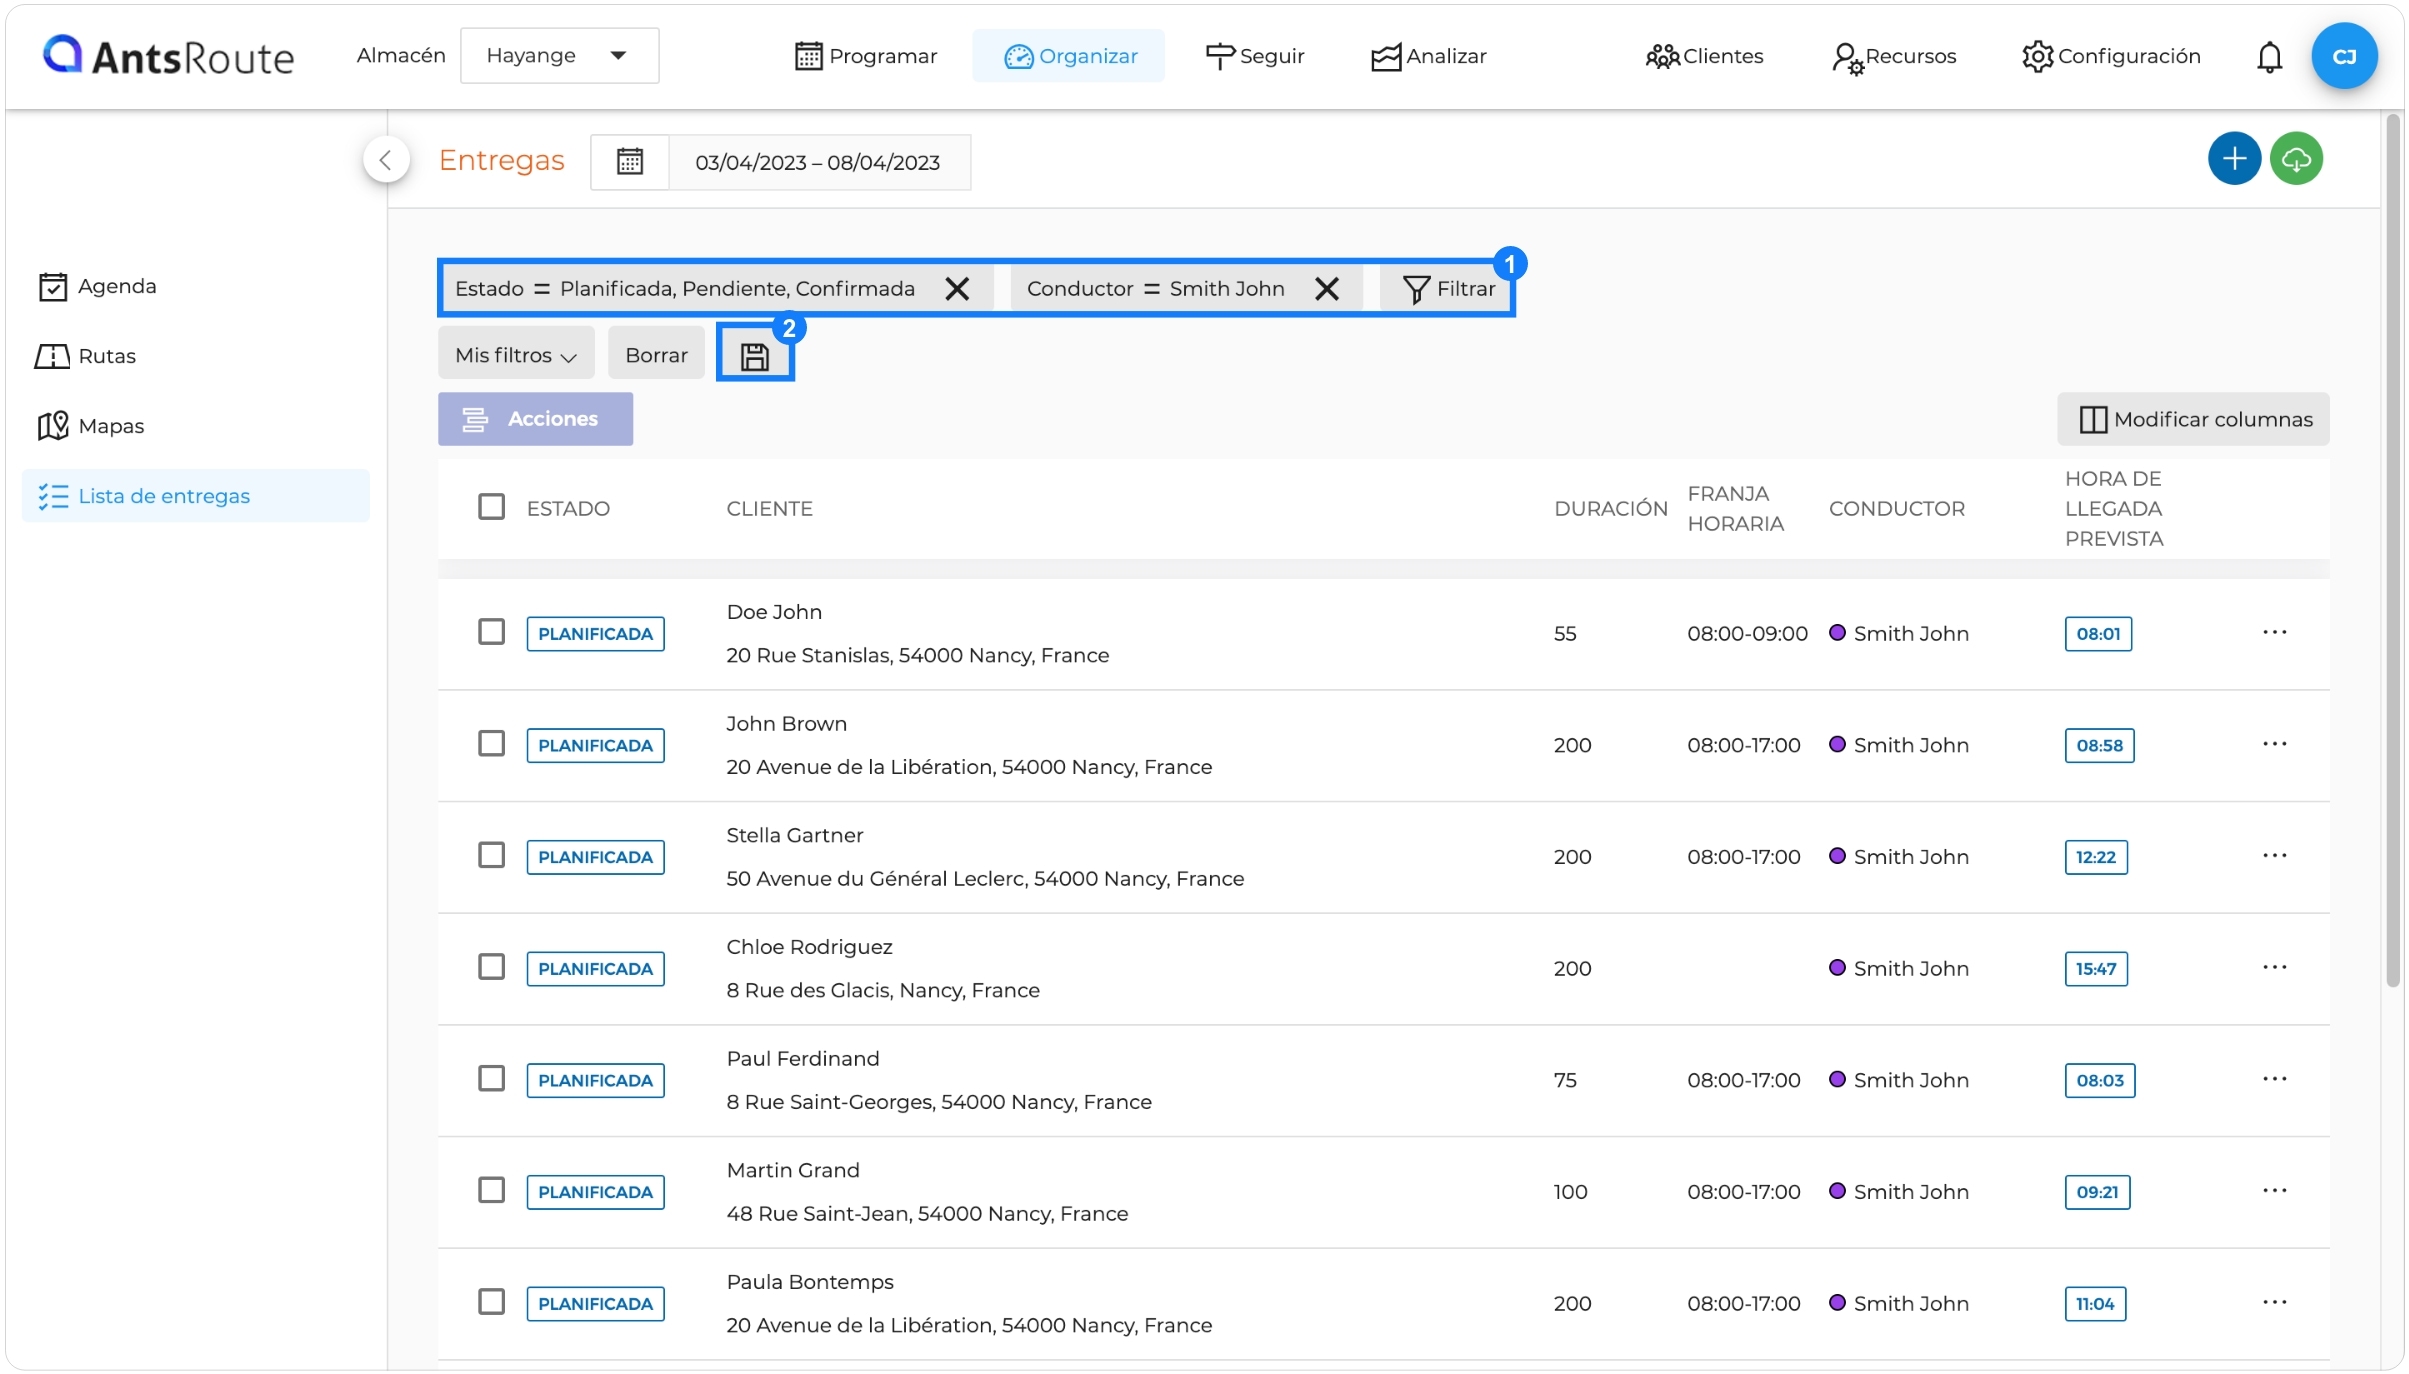Check the box for Paula Bontemps
Screen dimensions: 2409x1374
pyautogui.click(x=491, y=1302)
